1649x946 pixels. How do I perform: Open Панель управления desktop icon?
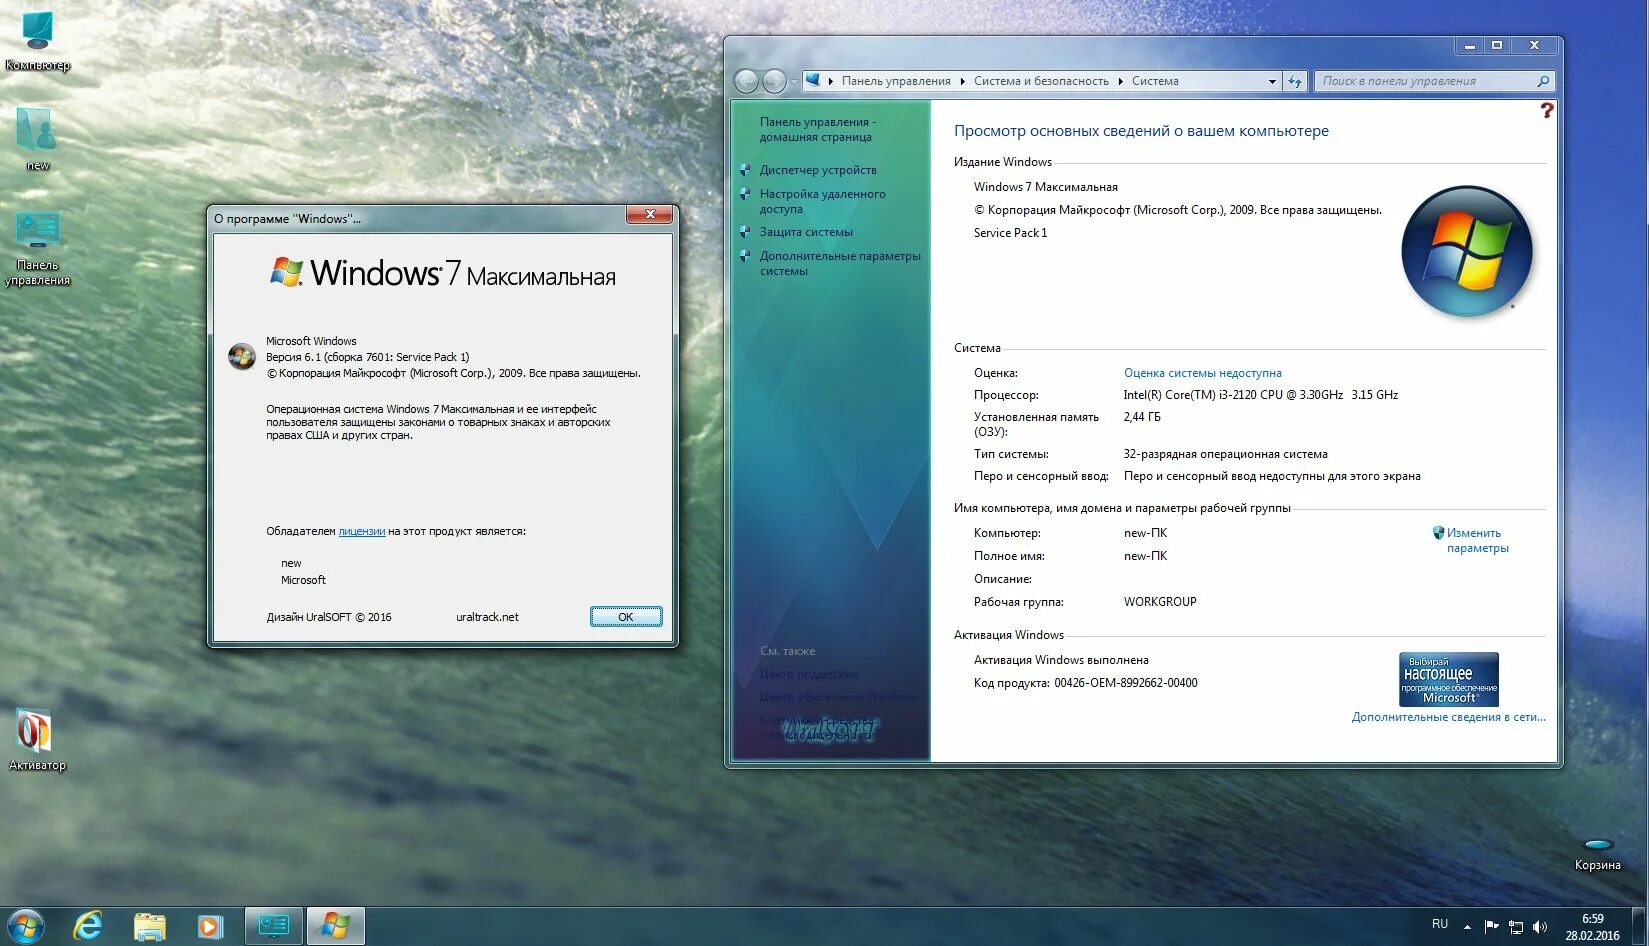37,249
